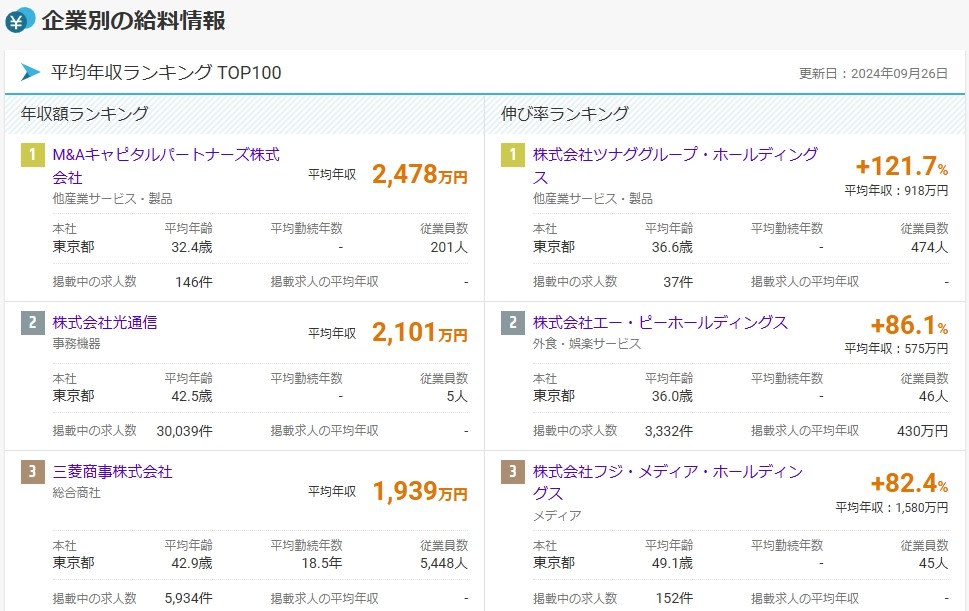Click the +82.4% growth rate
969x611 pixels.
[x=909, y=483]
